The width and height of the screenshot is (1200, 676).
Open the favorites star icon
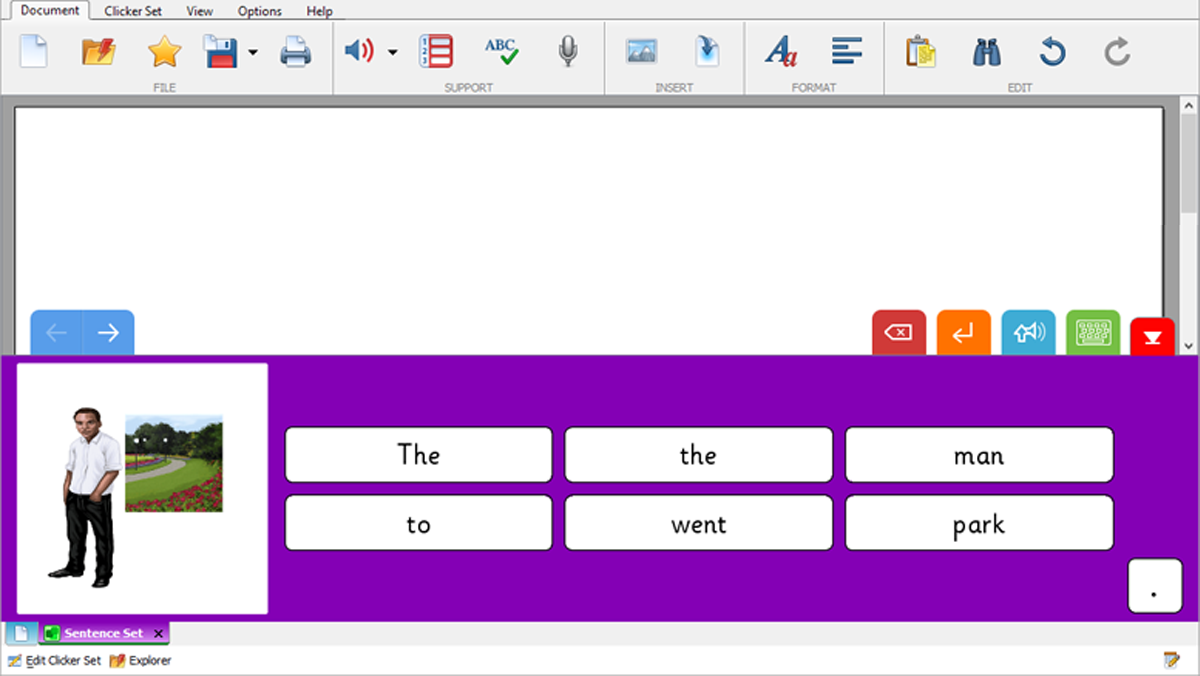164,51
